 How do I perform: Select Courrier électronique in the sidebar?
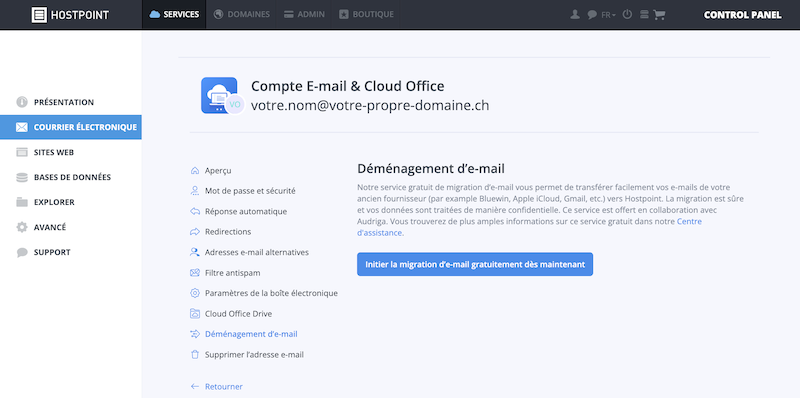coord(71,127)
